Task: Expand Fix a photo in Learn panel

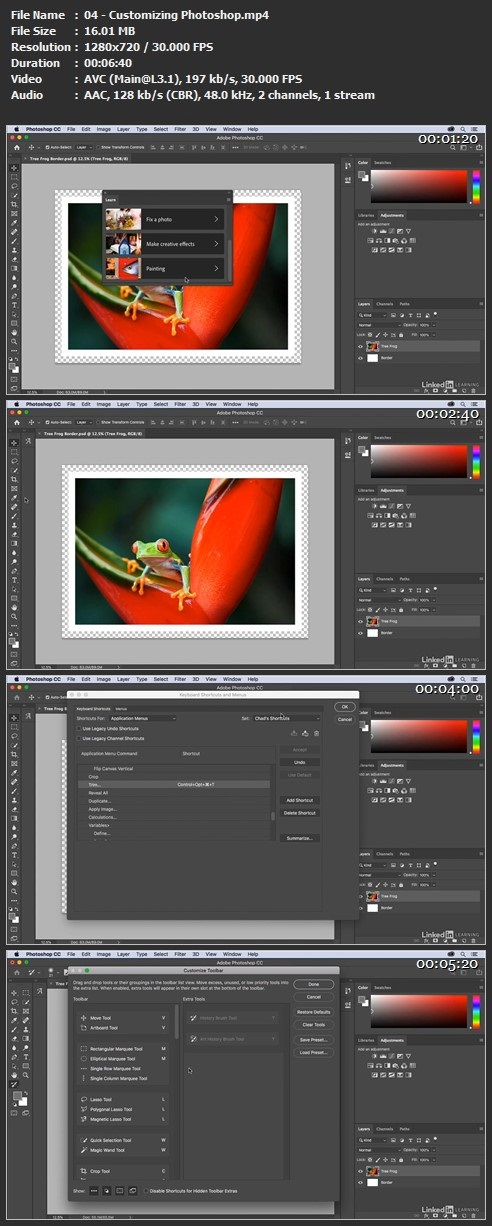Action: coord(163,218)
